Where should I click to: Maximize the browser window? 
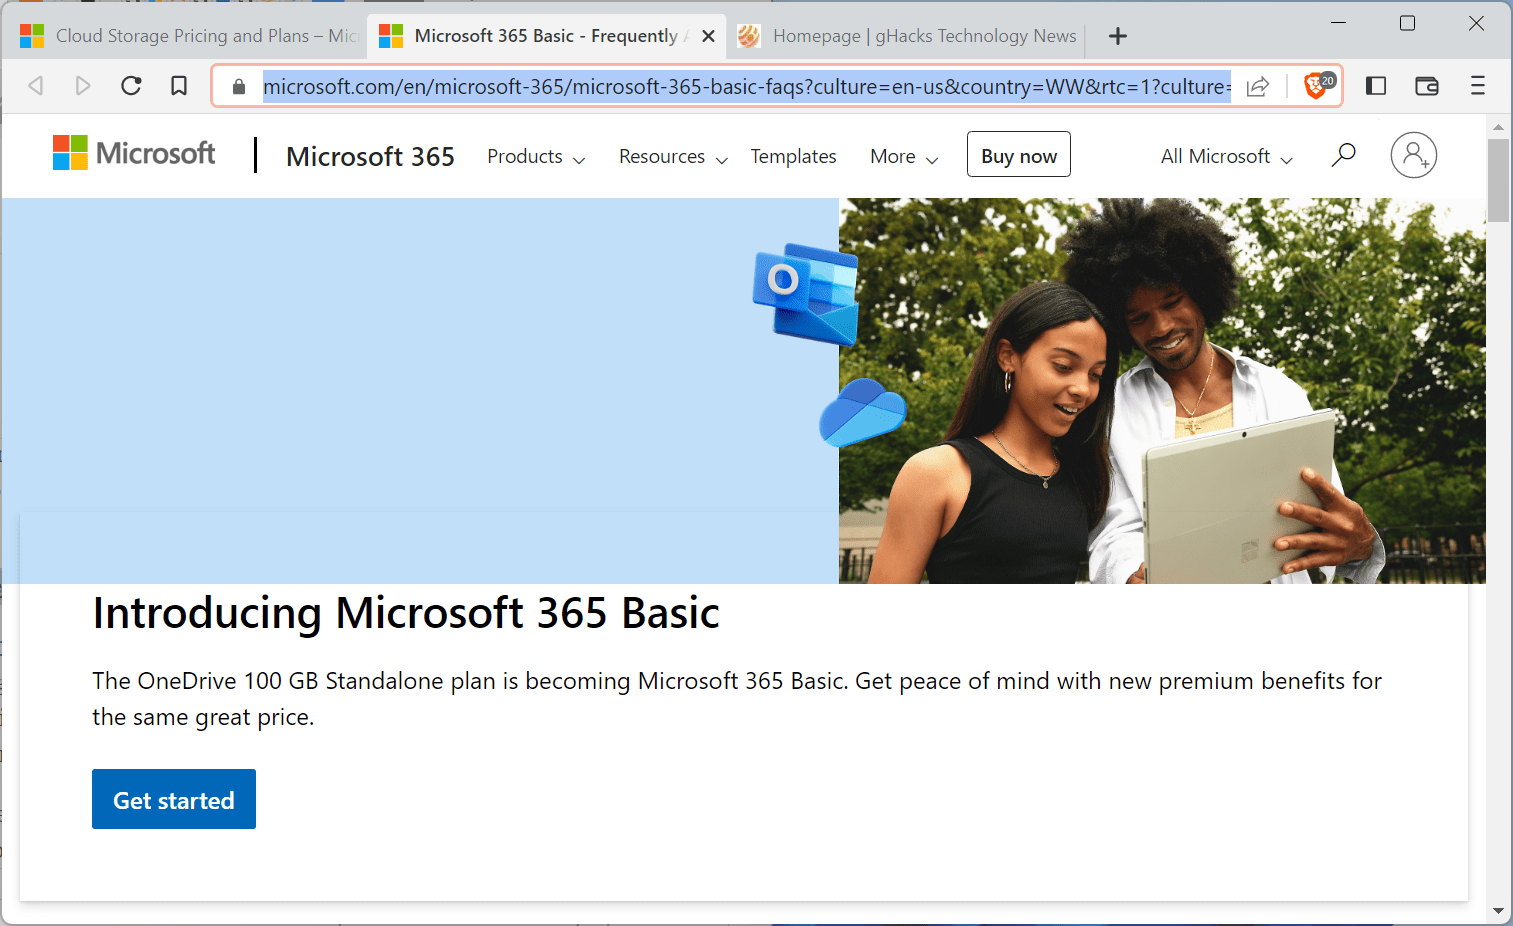click(1407, 22)
